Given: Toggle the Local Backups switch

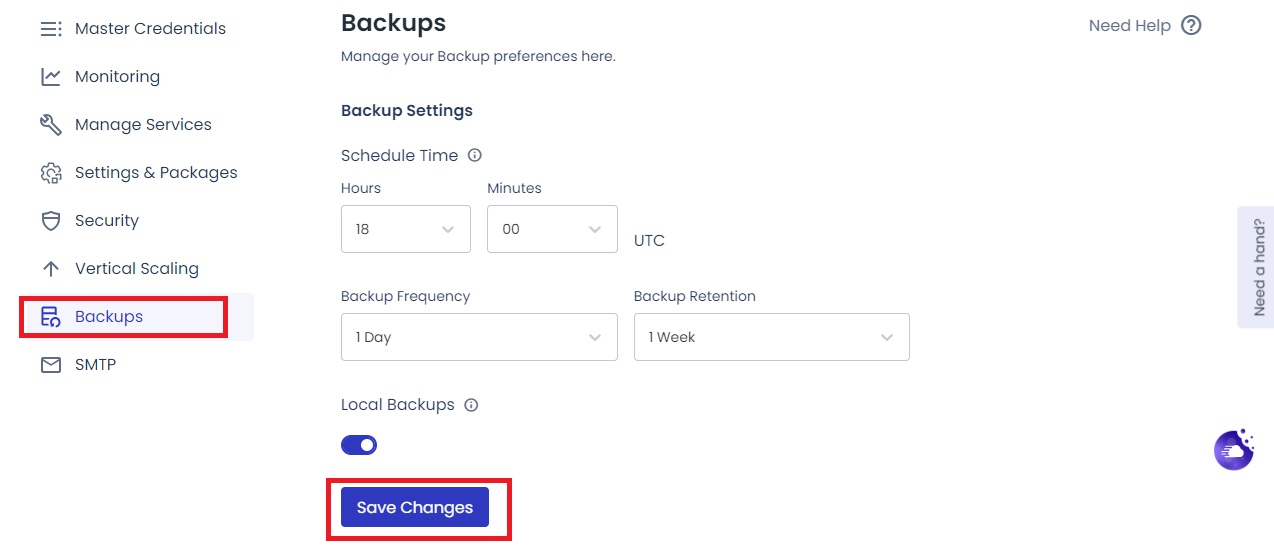Looking at the screenshot, I should point(359,445).
